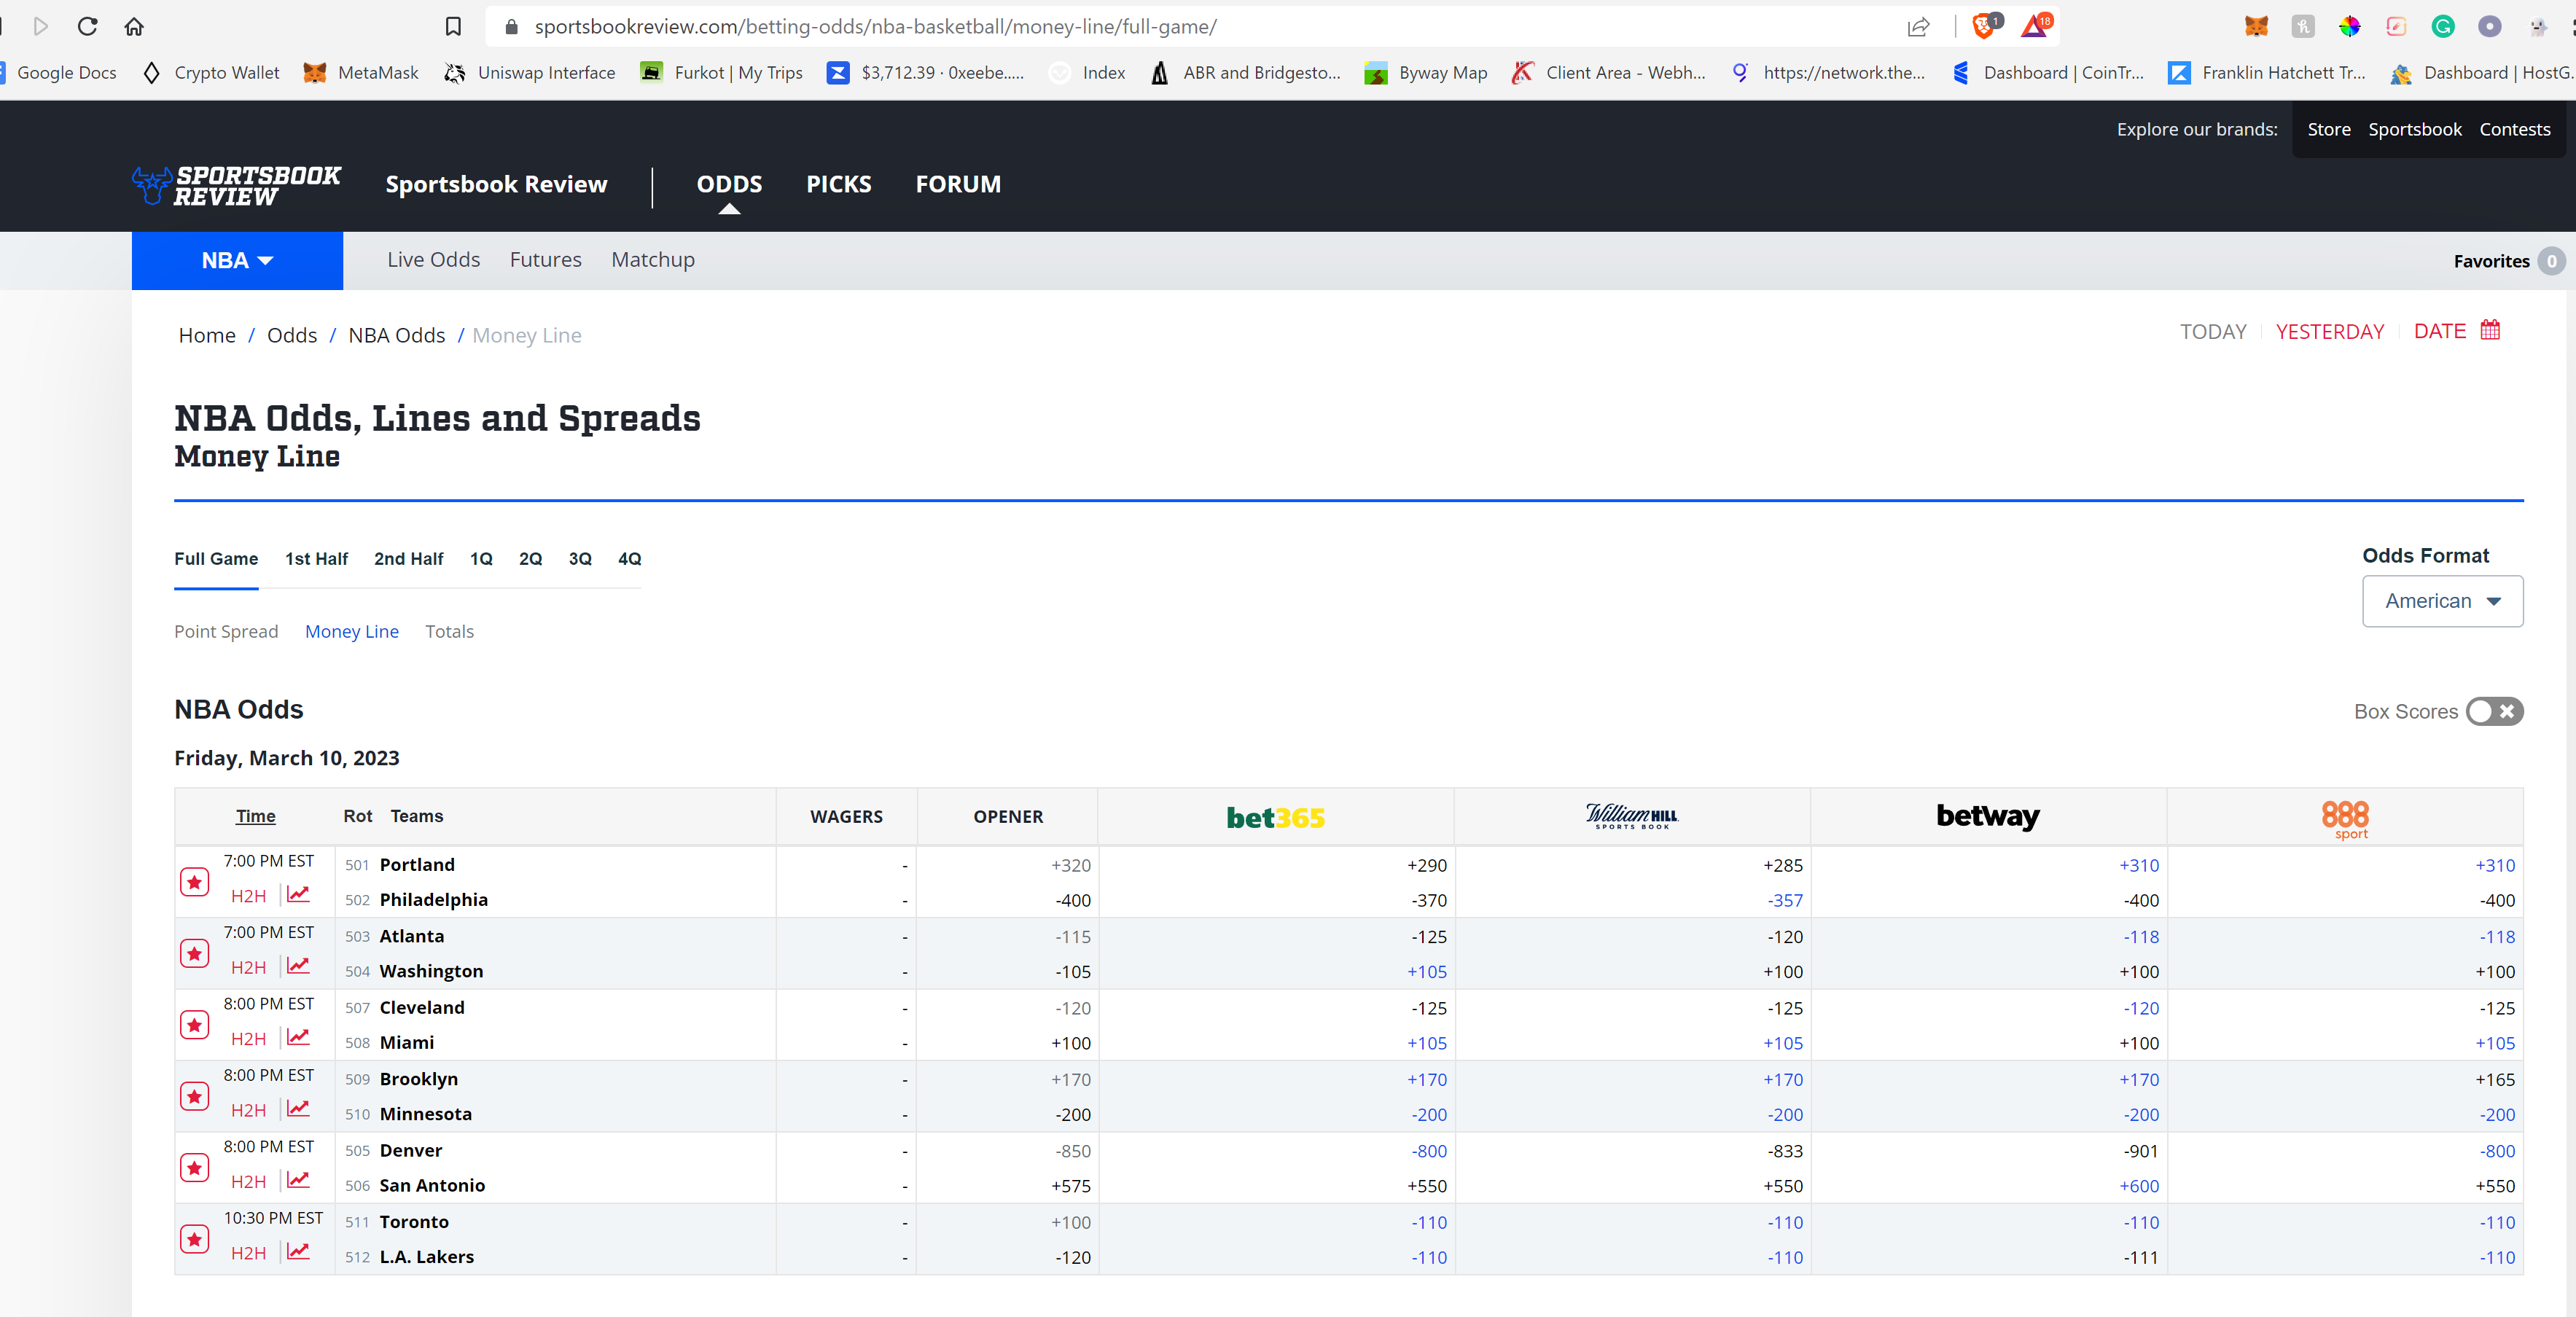
Task: Open the American odds format dropdown
Action: [x=2442, y=601]
